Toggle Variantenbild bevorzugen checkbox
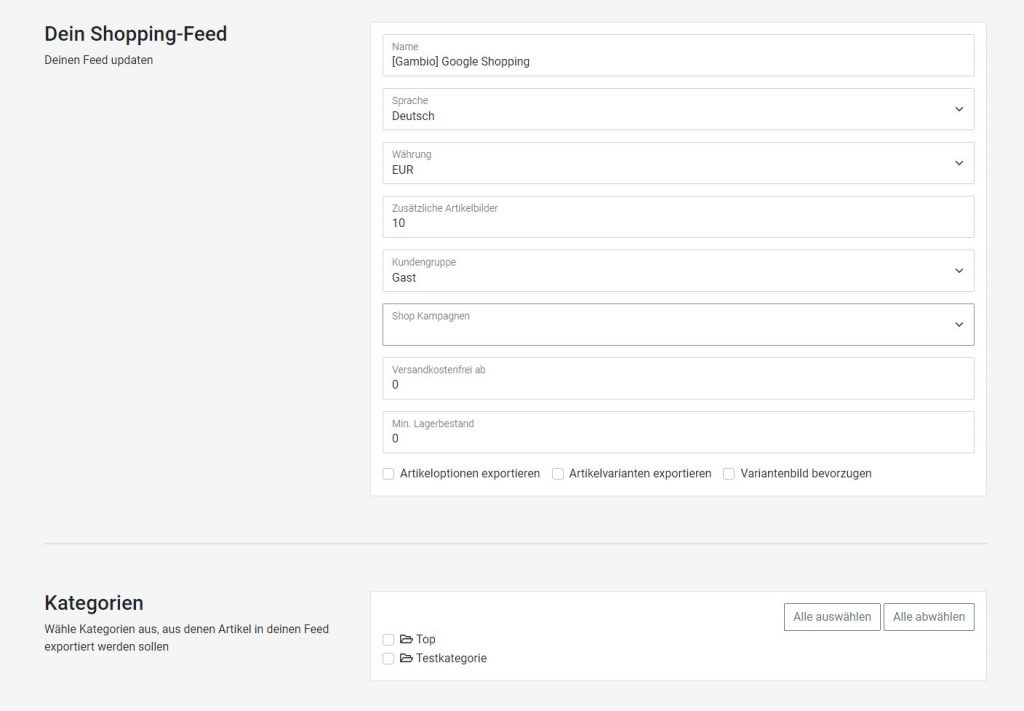The image size is (1024, 711). pyautogui.click(x=729, y=473)
